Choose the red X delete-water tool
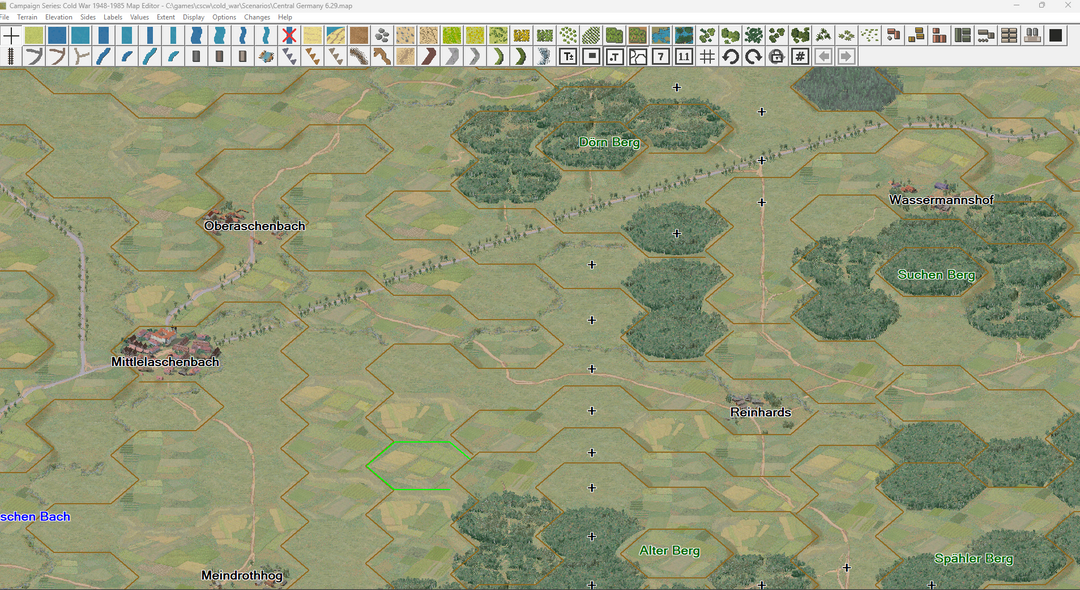The width and height of the screenshot is (1080, 590). pyautogui.click(x=289, y=34)
